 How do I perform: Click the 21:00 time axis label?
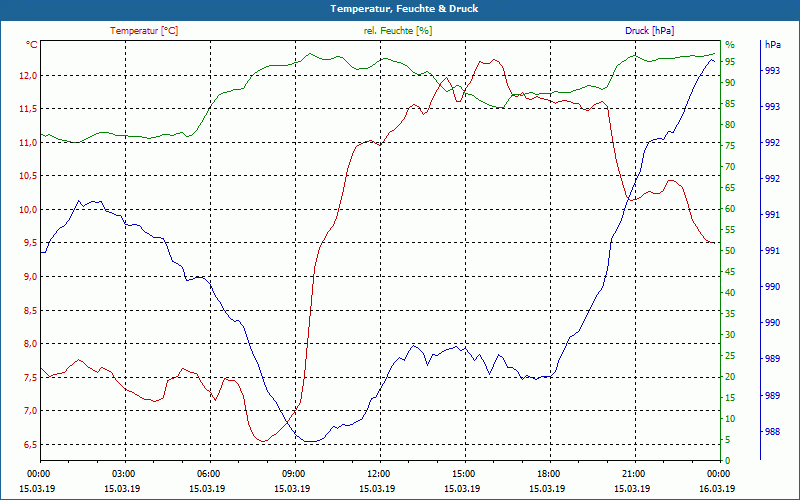click(632, 473)
